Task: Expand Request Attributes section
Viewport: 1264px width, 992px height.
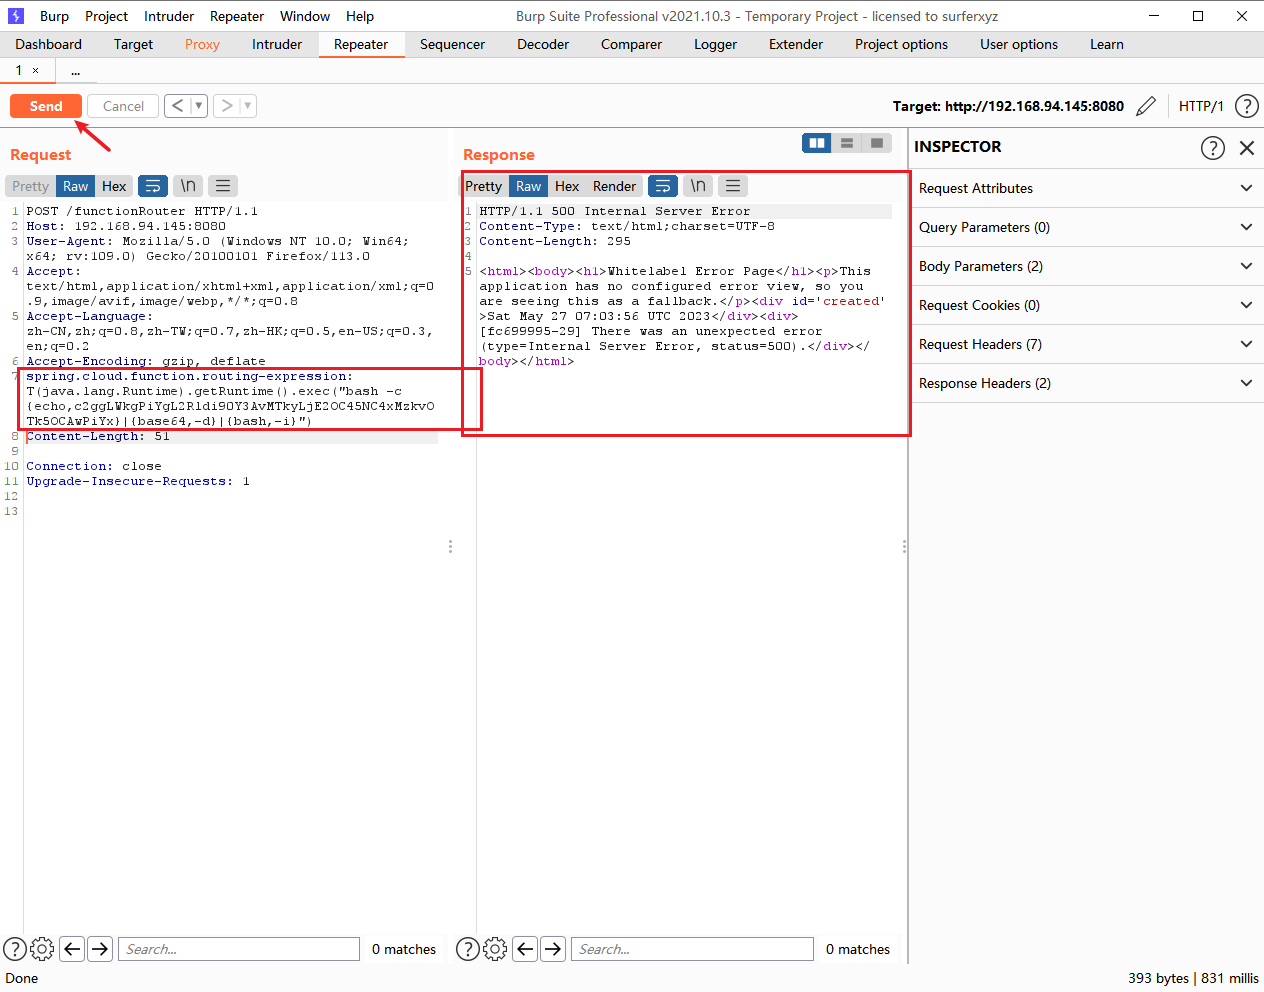Action: [1086, 188]
